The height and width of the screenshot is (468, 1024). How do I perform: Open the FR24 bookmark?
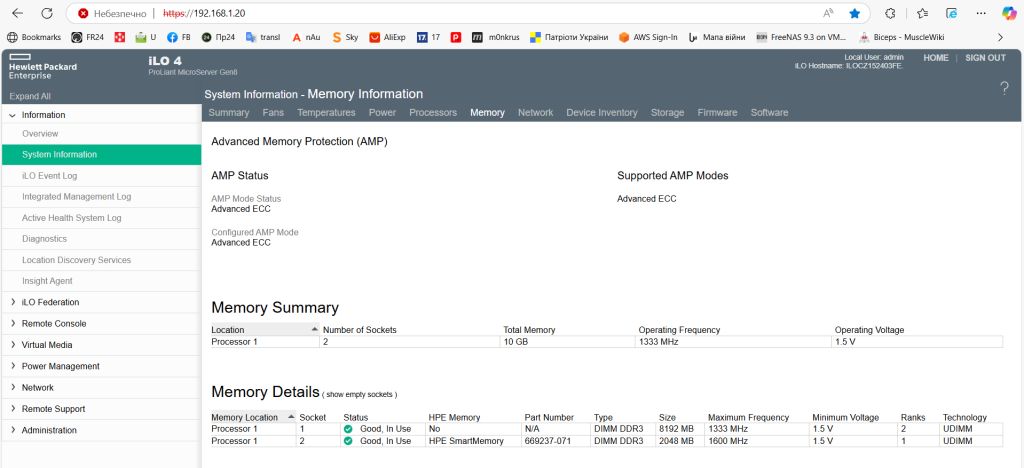tap(88, 37)
